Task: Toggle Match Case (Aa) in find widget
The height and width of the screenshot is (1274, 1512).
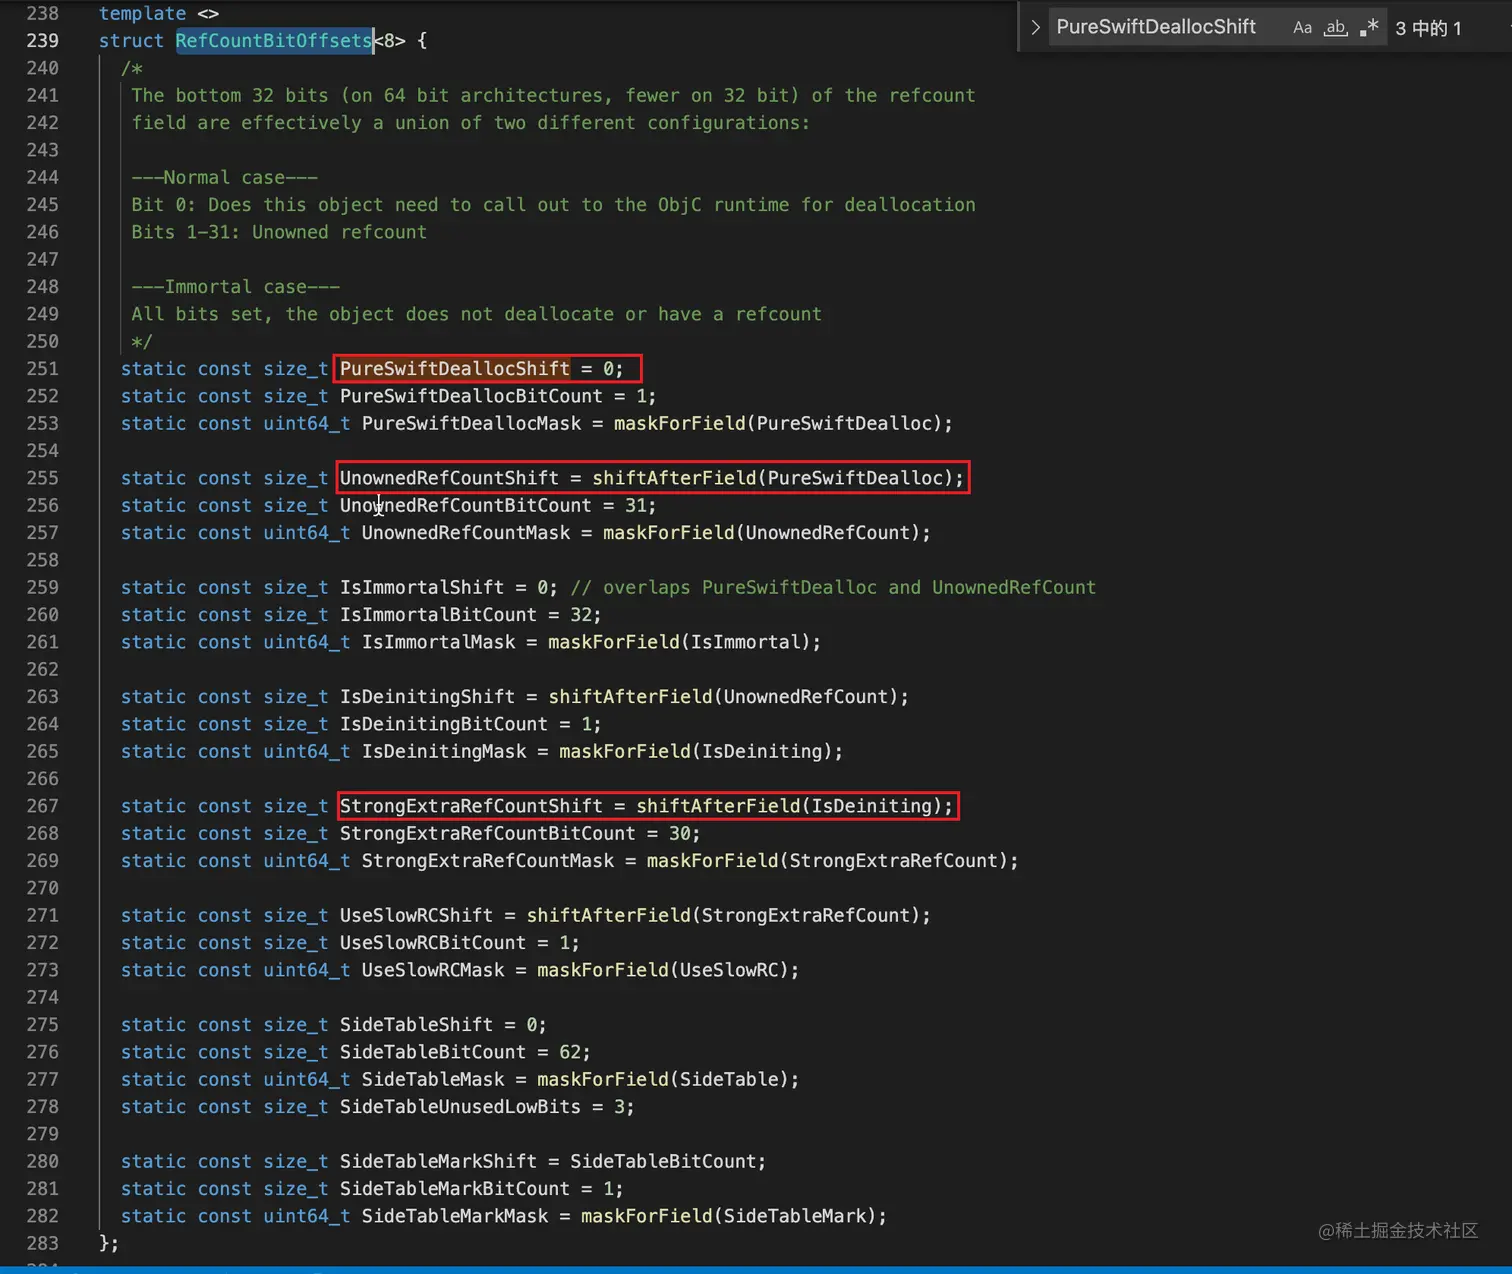Action: click(1302, 28)
